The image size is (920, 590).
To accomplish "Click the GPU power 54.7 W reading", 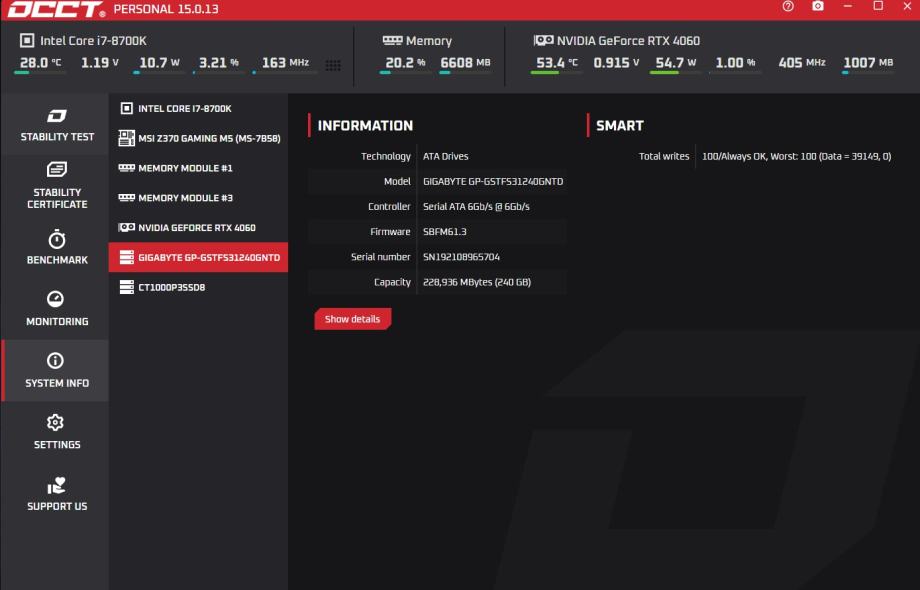I will (675, 63).
